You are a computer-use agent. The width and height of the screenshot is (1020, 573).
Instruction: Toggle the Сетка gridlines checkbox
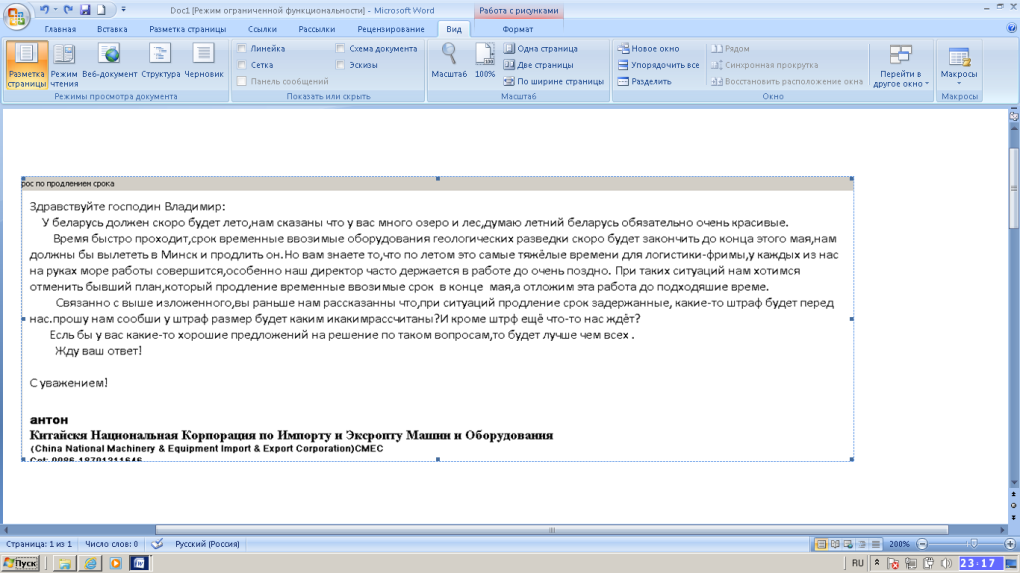pyautogui.click(x=241, y=65)
